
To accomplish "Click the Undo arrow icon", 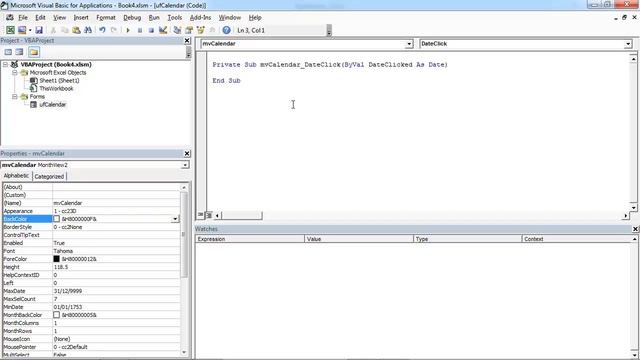I will pyautogui.click(x=102, y=30).
